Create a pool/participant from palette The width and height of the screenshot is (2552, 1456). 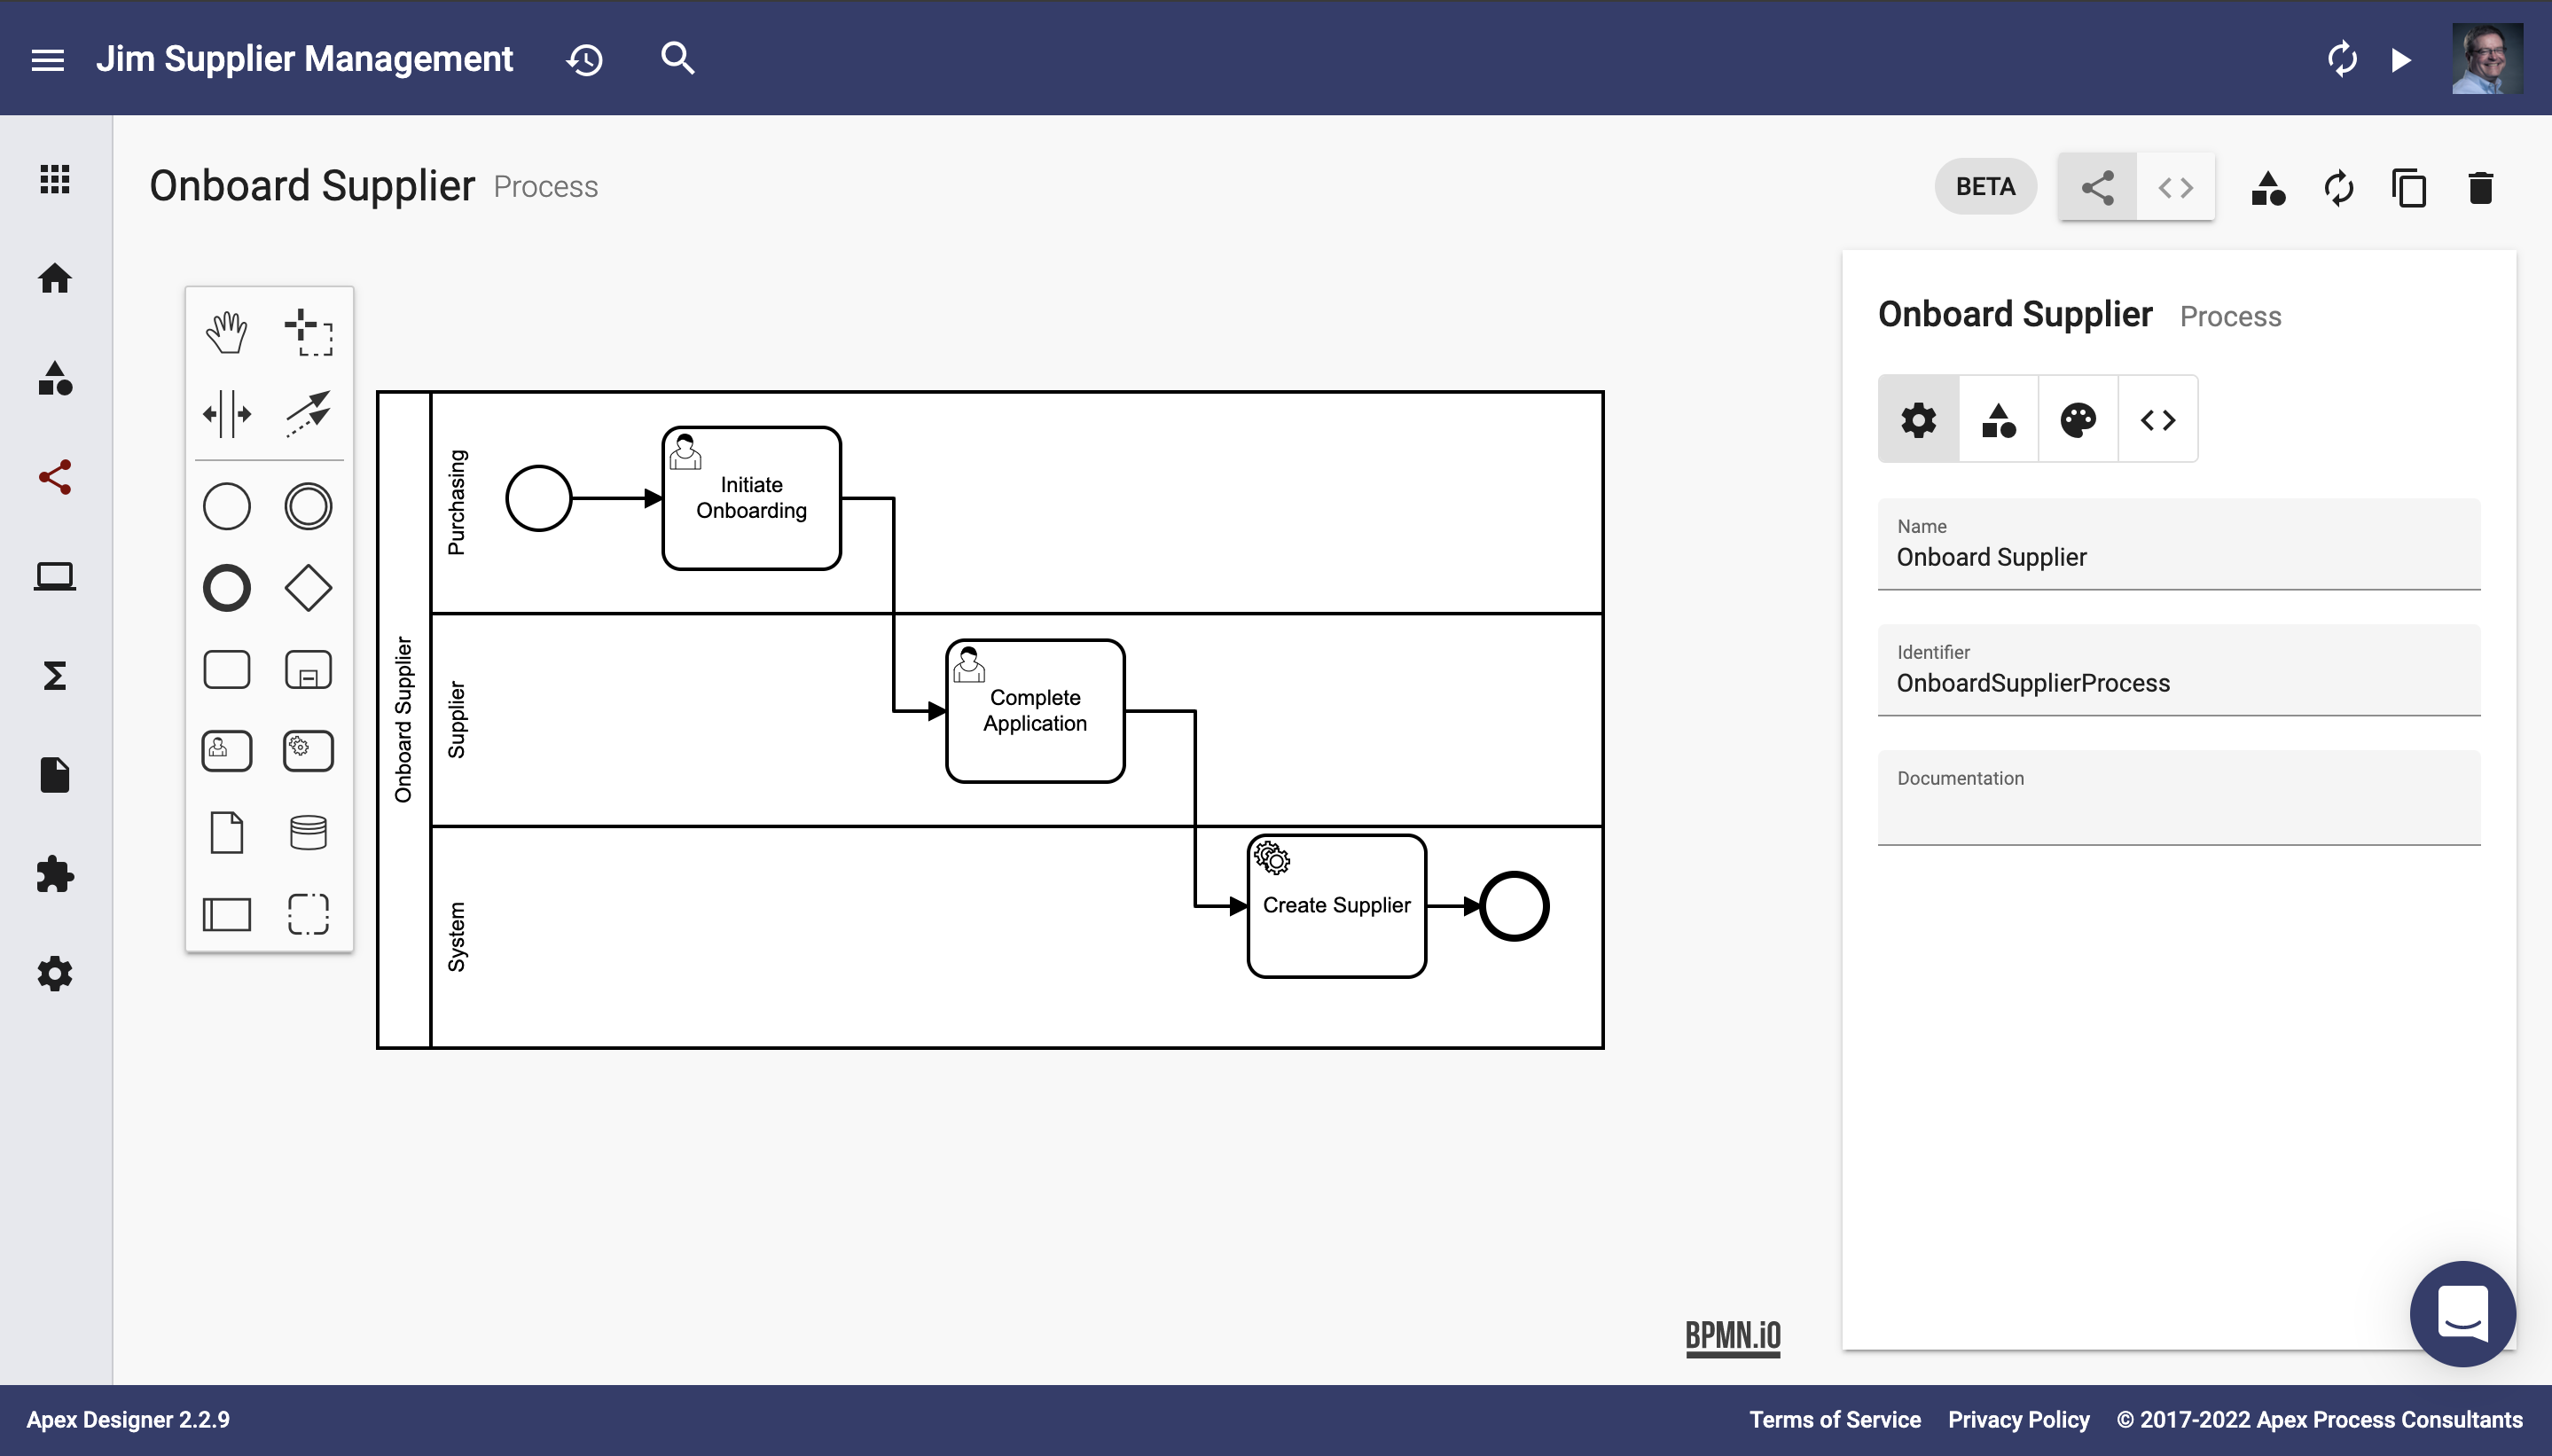click(x=227, y=914)
